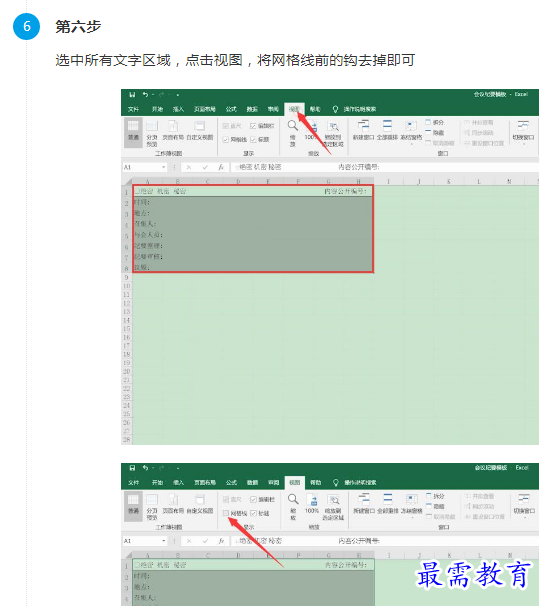Toggle Headings checkbox in second screenshot
The width and height of the screenshot is (539, 606).
click(253, 513)
